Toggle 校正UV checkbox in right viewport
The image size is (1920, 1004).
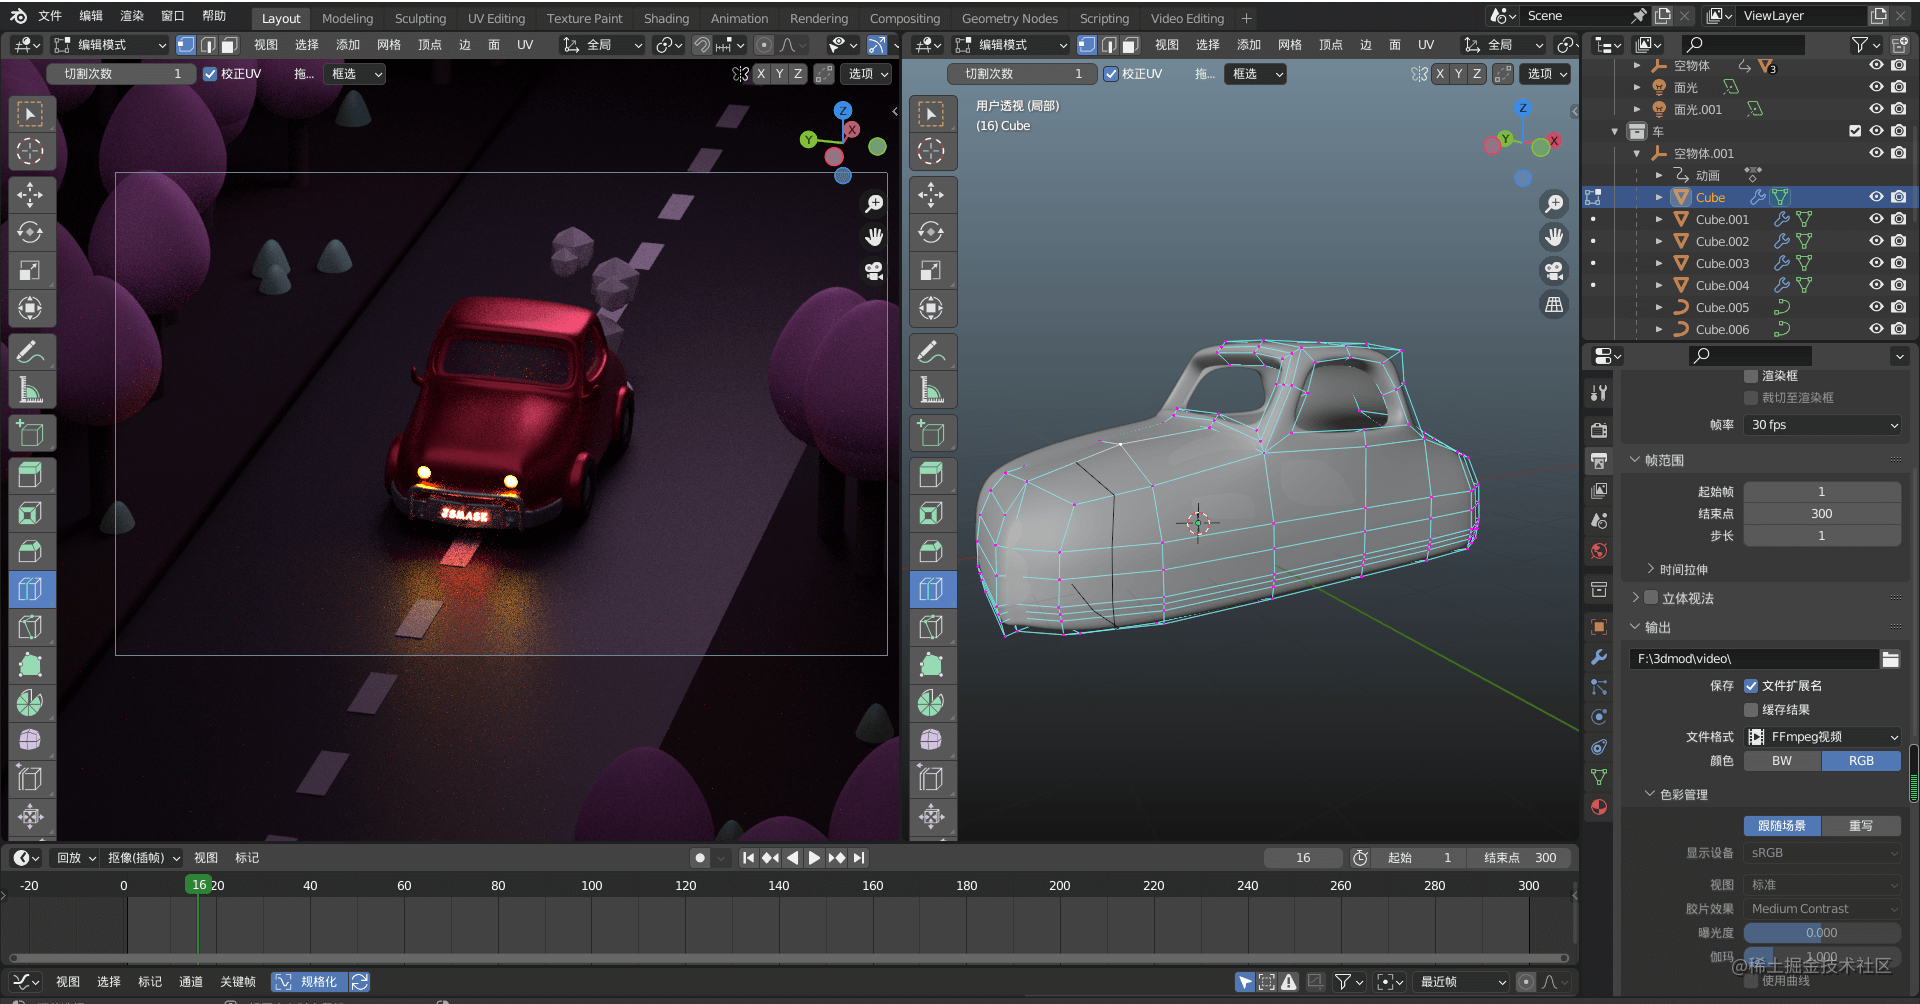[x=1111, y=74]
